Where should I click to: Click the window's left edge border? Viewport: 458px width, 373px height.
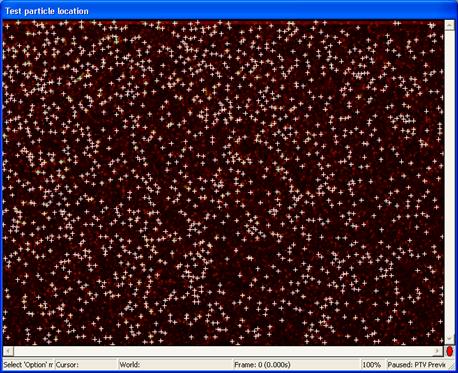[x=1, y=187]
